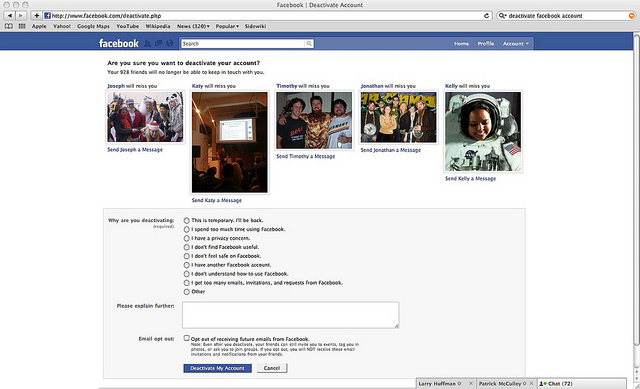Viewport: 640px width, 389px height.
Task: Click the add bookmark plus button
Action: (36, 16)
